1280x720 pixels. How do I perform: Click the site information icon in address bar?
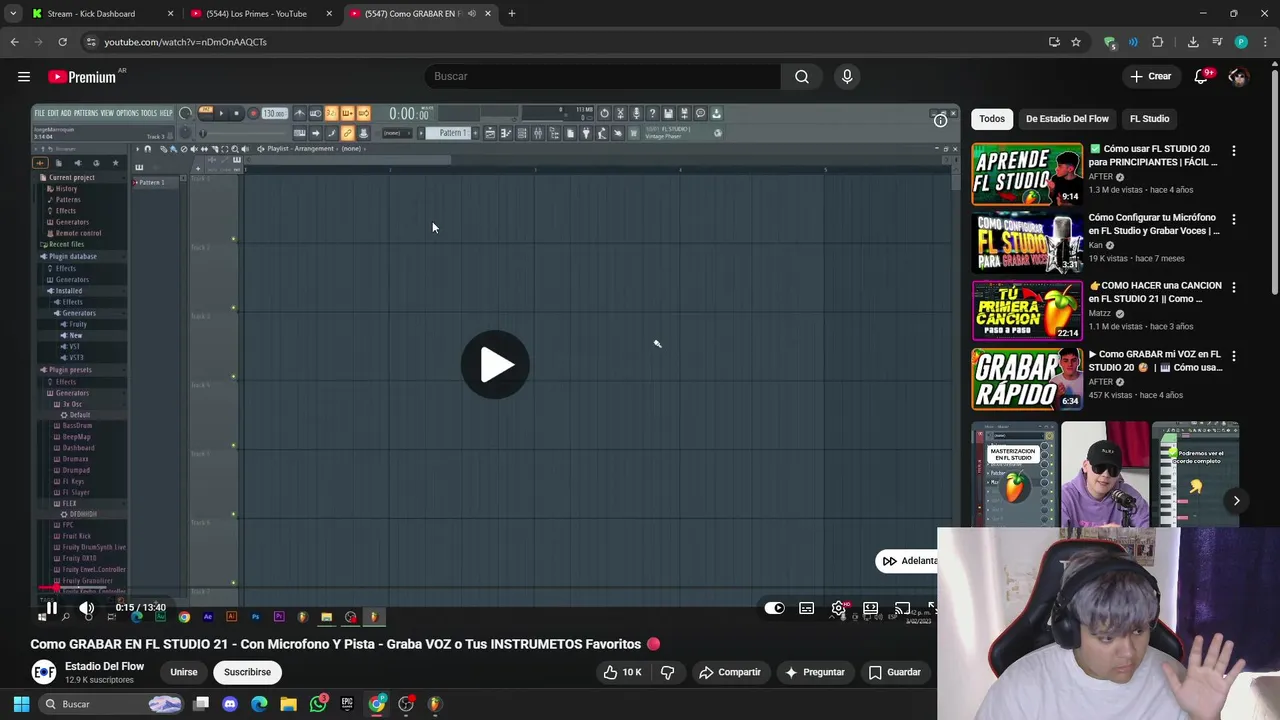coord(91,42)
